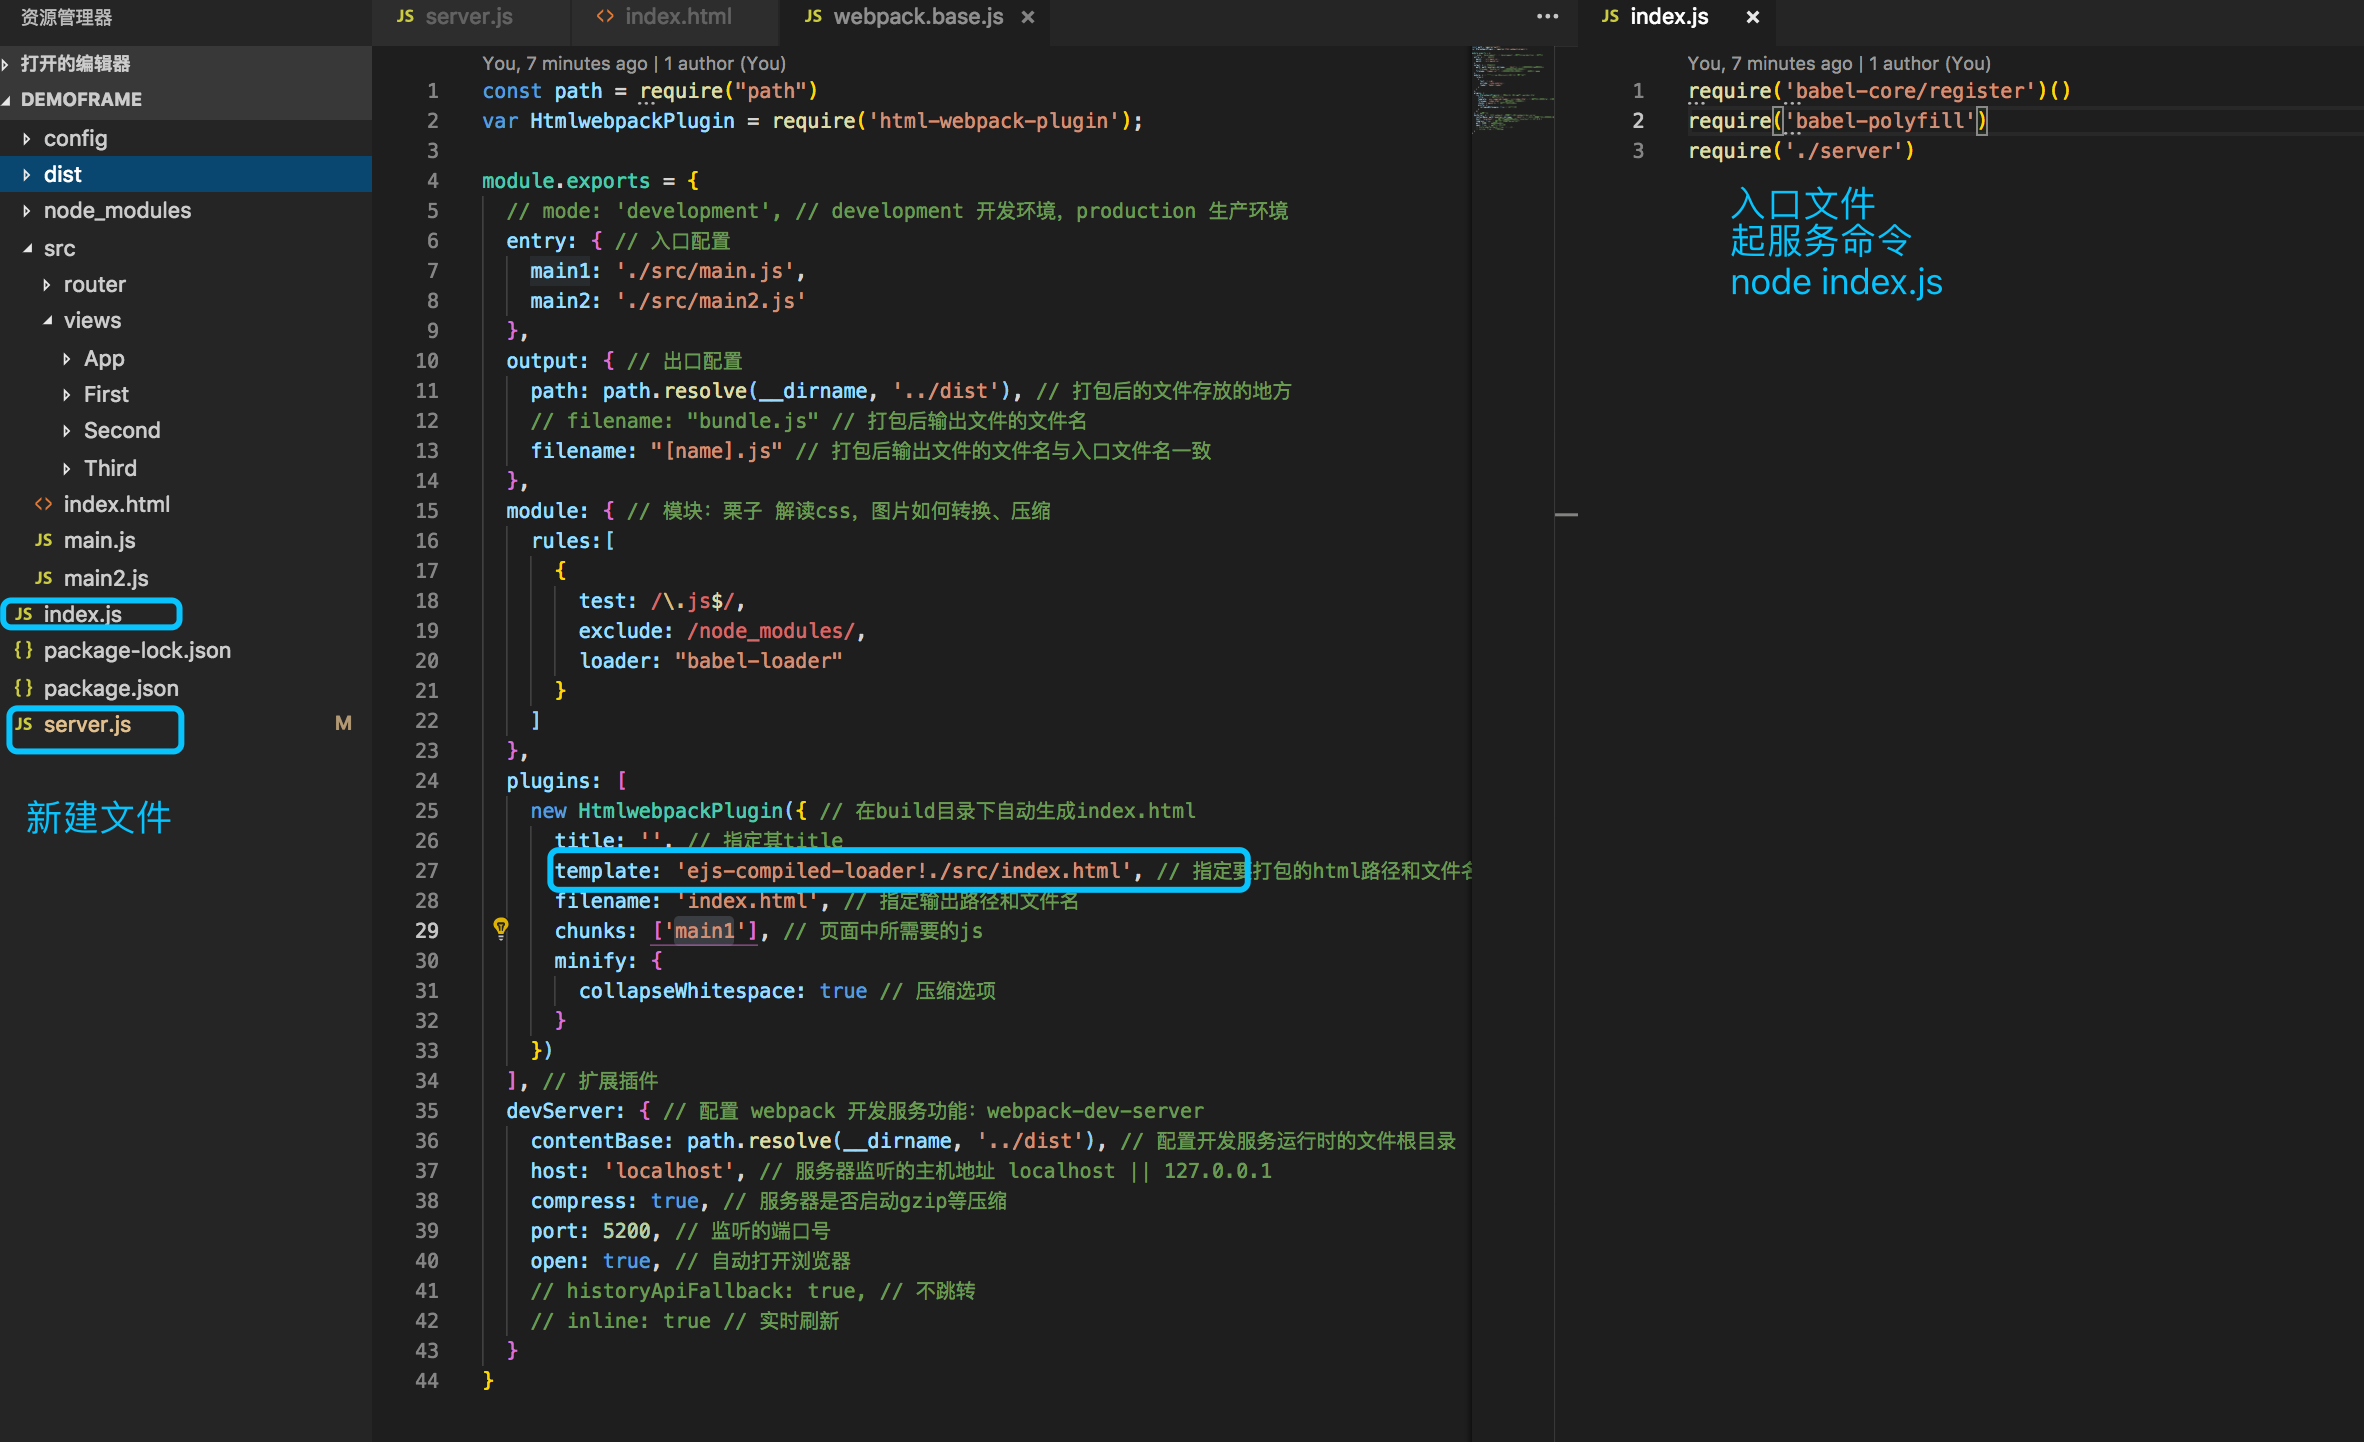Click the braces icon beside package-lock.json
This screenshot has height=1442, width=2364.
pos(23,650)
